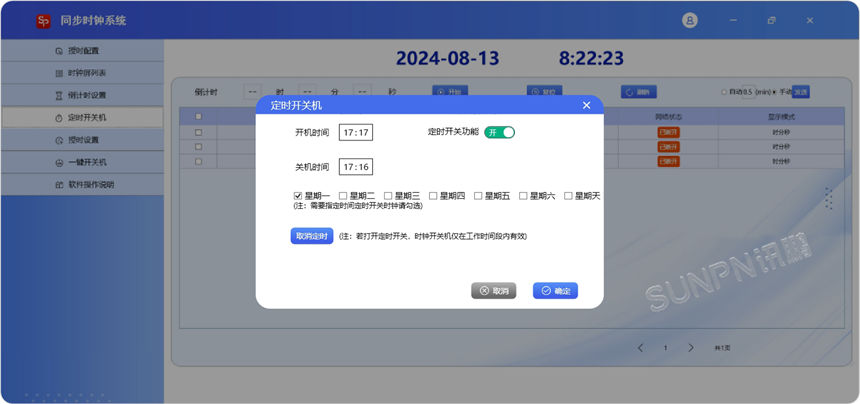
Task: Click the previous page left arrow
Action: (641, 348)
